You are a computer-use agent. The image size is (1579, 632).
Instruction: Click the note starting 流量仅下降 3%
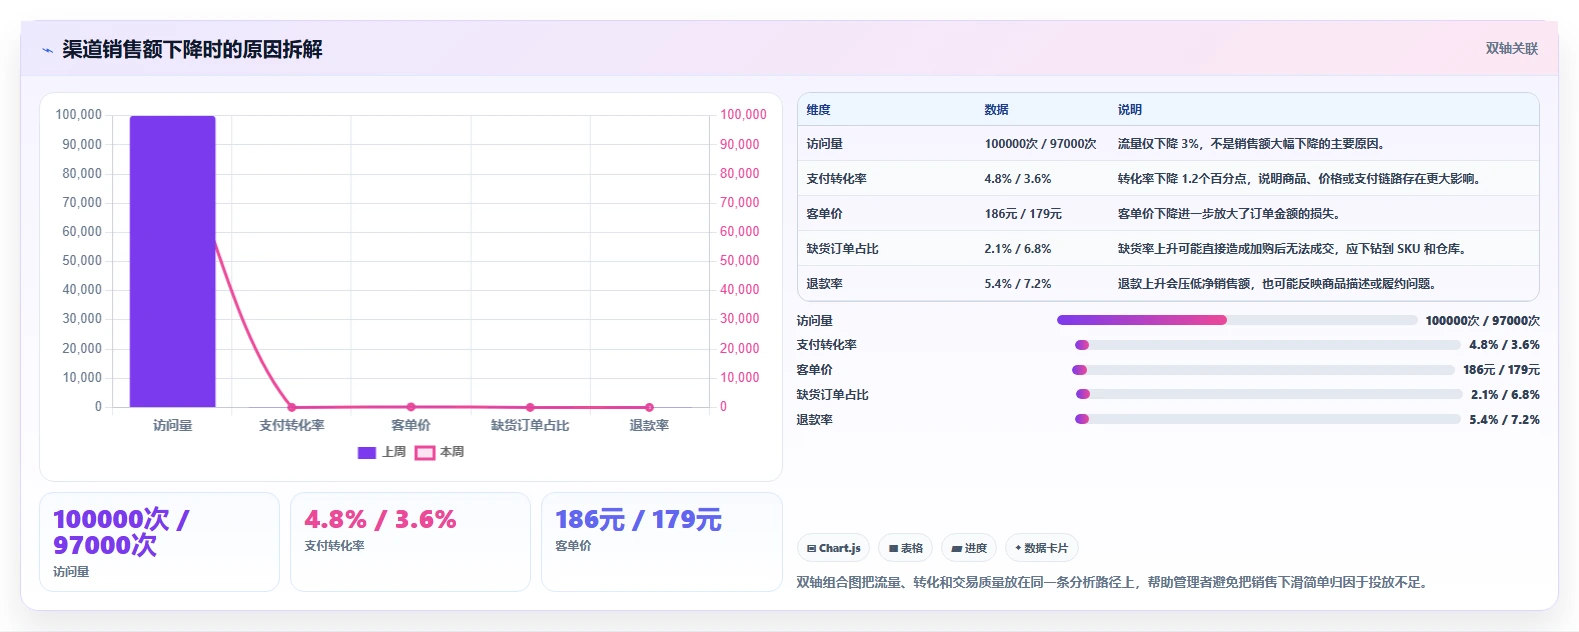click(x=1253, y=144)
